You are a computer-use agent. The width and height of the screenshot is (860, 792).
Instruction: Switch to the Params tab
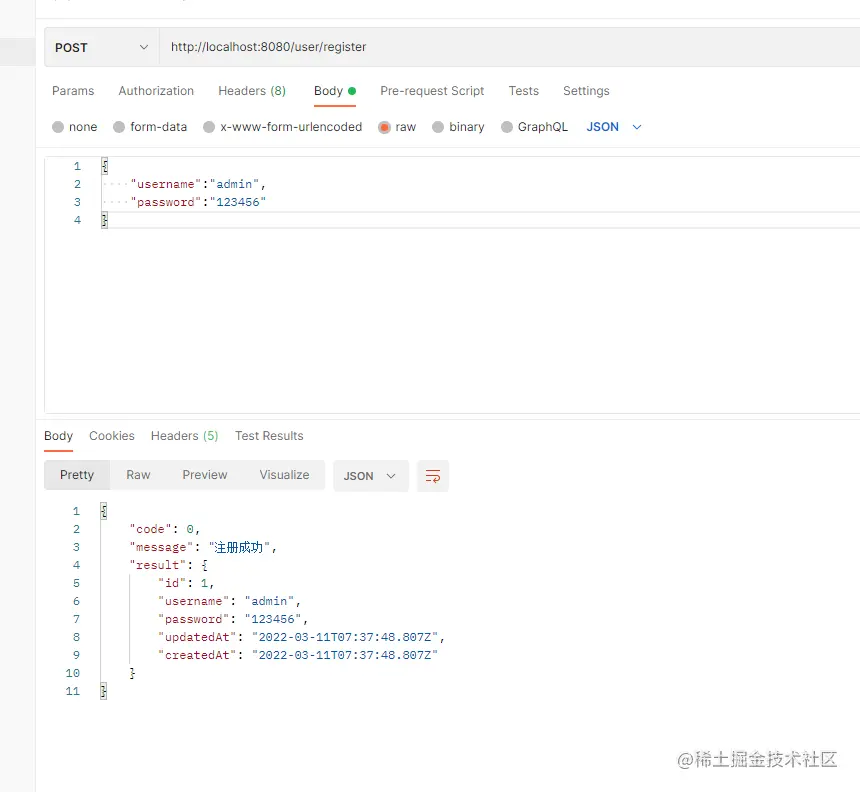(73, 90)
